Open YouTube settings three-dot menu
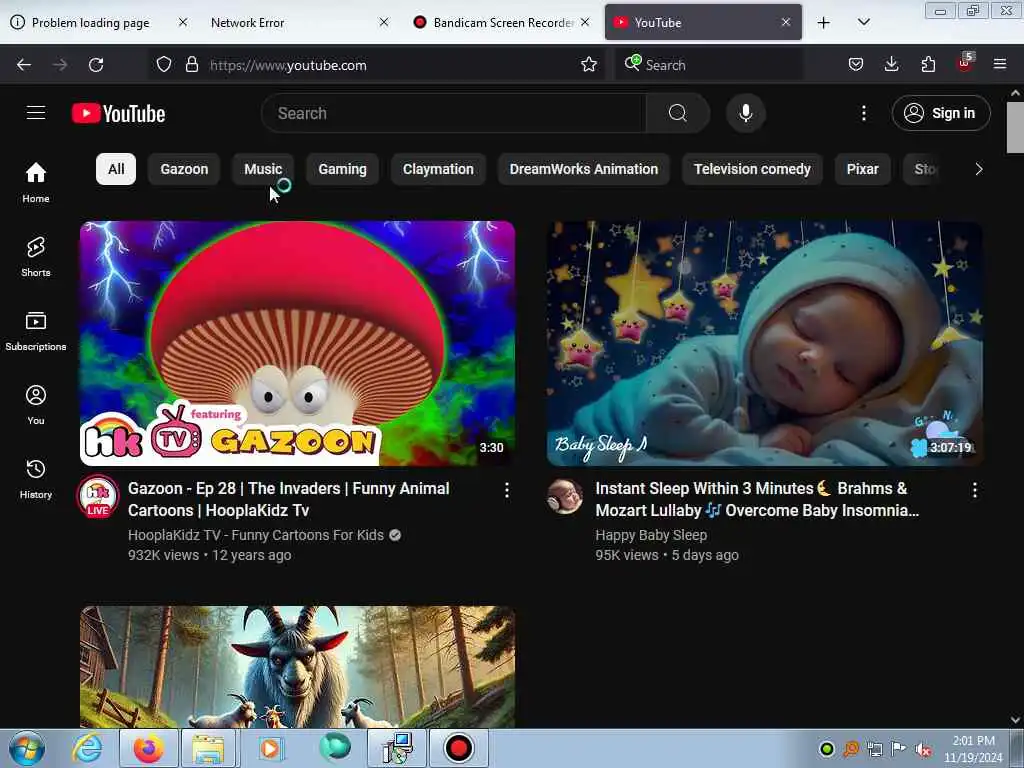The width and height of the screenshot is (1024, 768). tap(863, 113)
